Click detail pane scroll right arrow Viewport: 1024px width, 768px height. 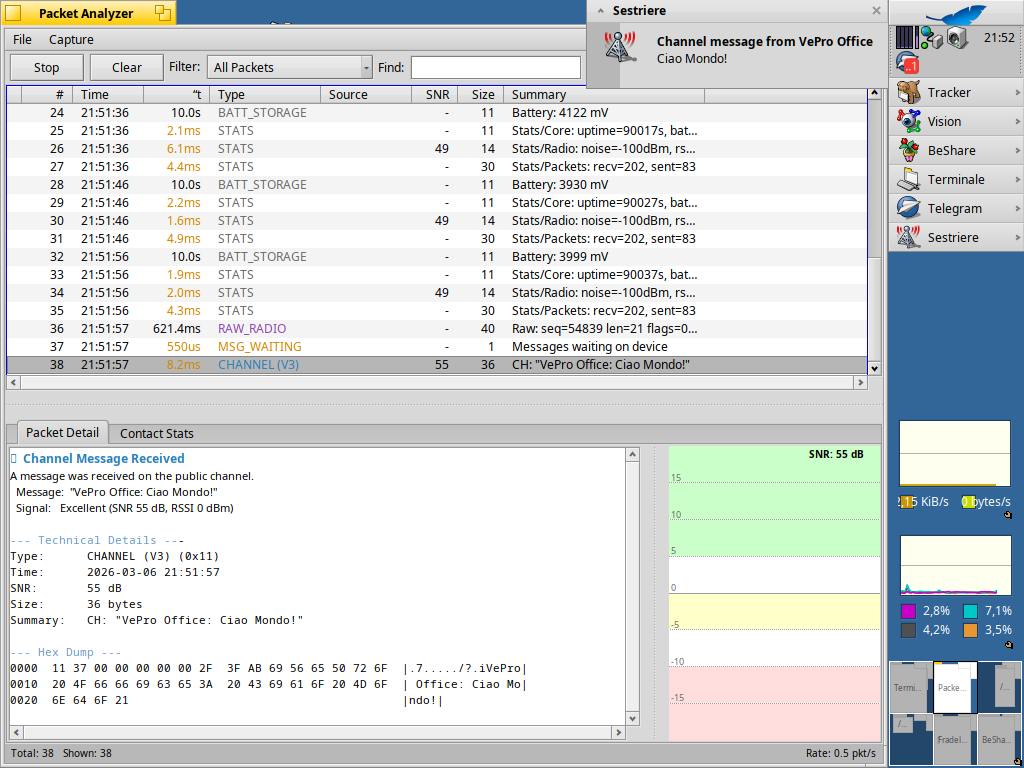tap(618, 733)
